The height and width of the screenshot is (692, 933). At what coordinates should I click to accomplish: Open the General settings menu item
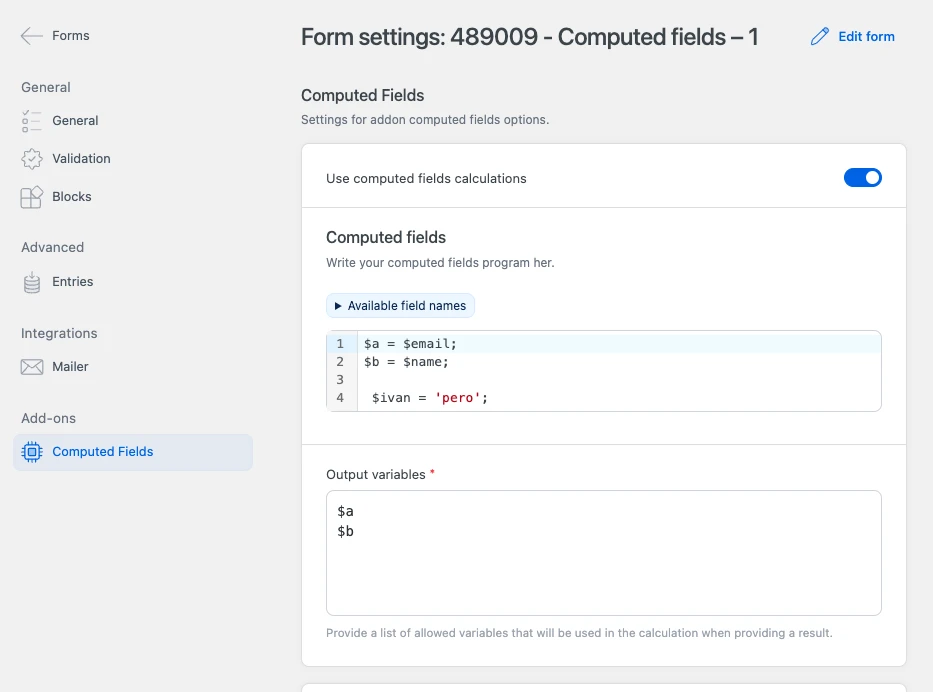point(75,121)
